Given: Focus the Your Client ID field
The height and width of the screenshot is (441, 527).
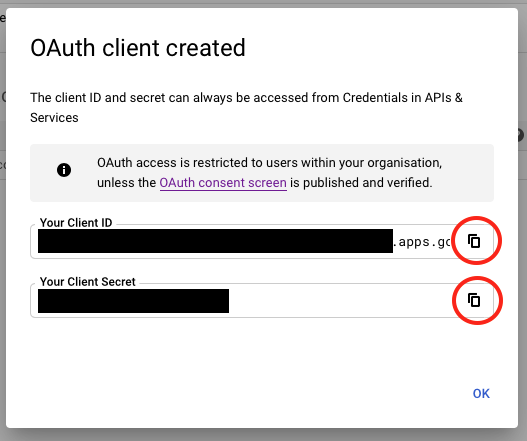Looking at the screenshot, I should [262, 241].
